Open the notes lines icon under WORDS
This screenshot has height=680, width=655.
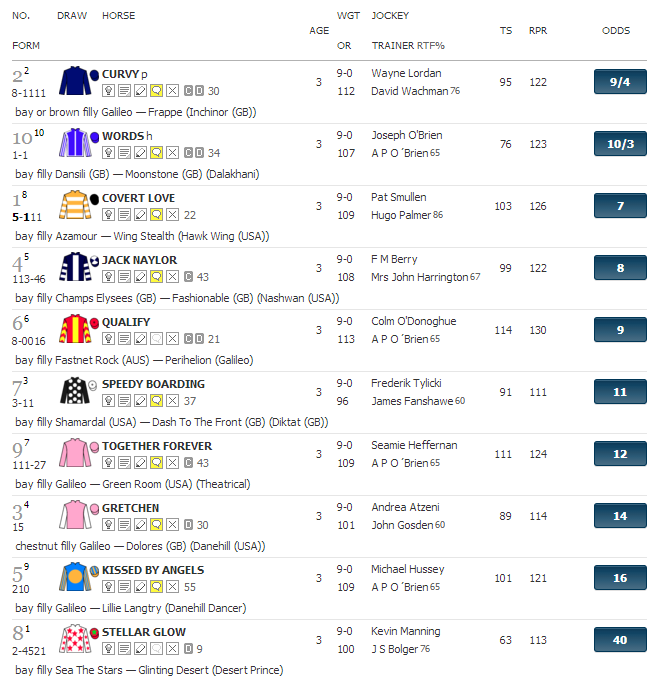(x=124, y=153)
